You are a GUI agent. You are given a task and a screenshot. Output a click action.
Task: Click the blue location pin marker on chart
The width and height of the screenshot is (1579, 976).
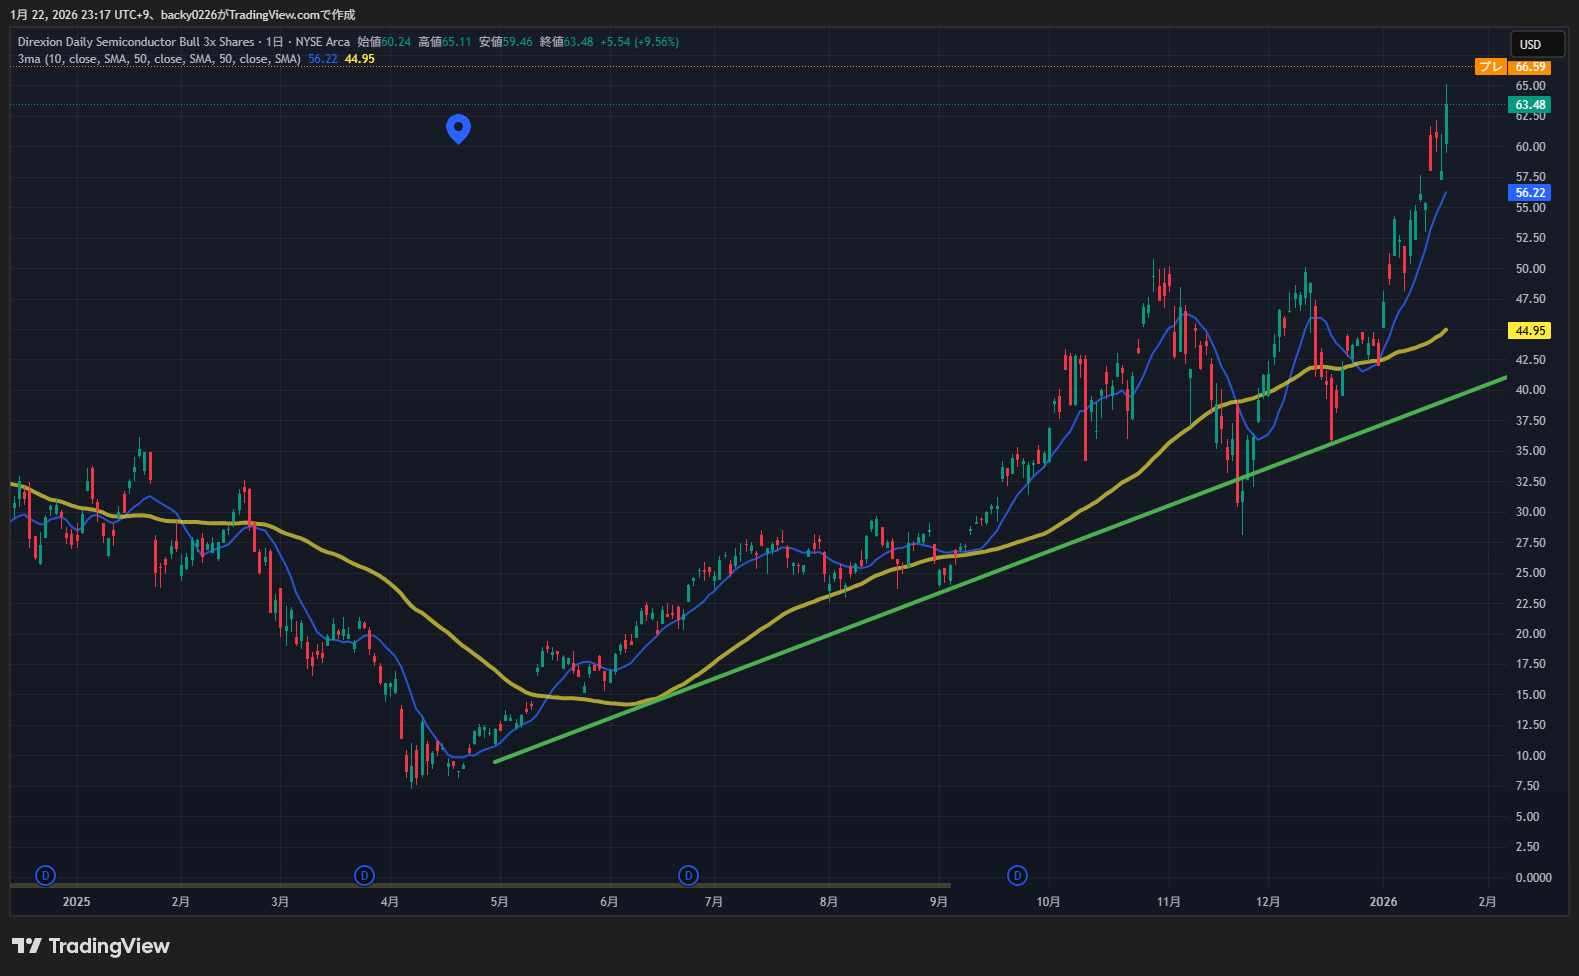pos(458,127)
